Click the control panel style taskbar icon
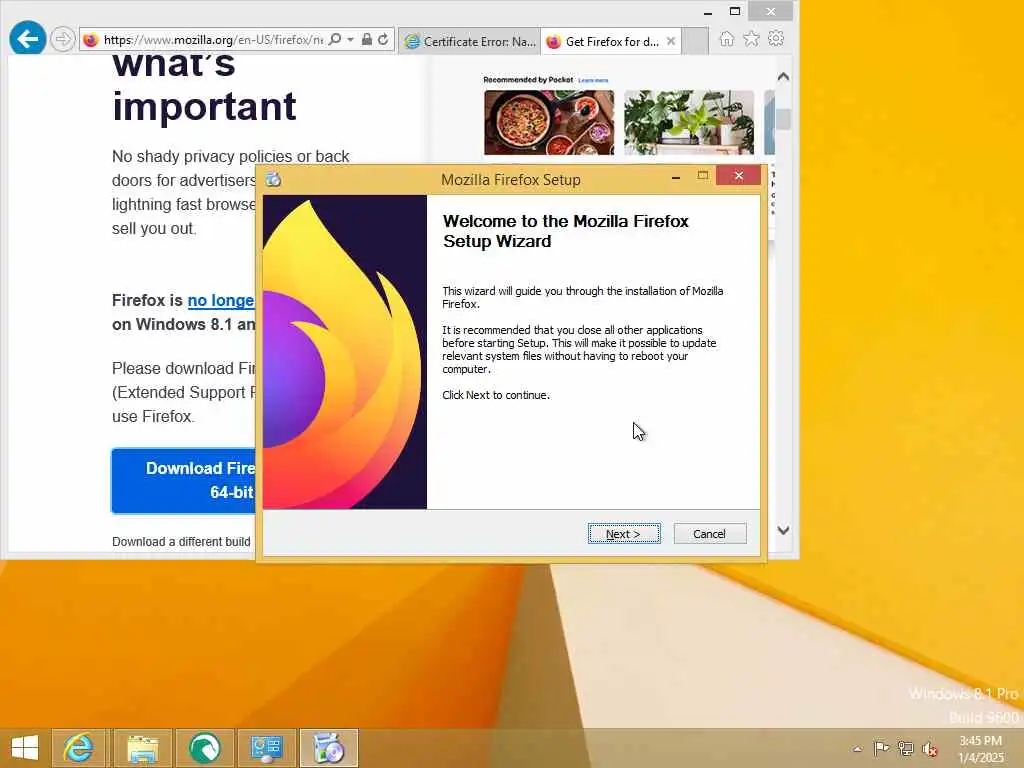 point(266,748)
